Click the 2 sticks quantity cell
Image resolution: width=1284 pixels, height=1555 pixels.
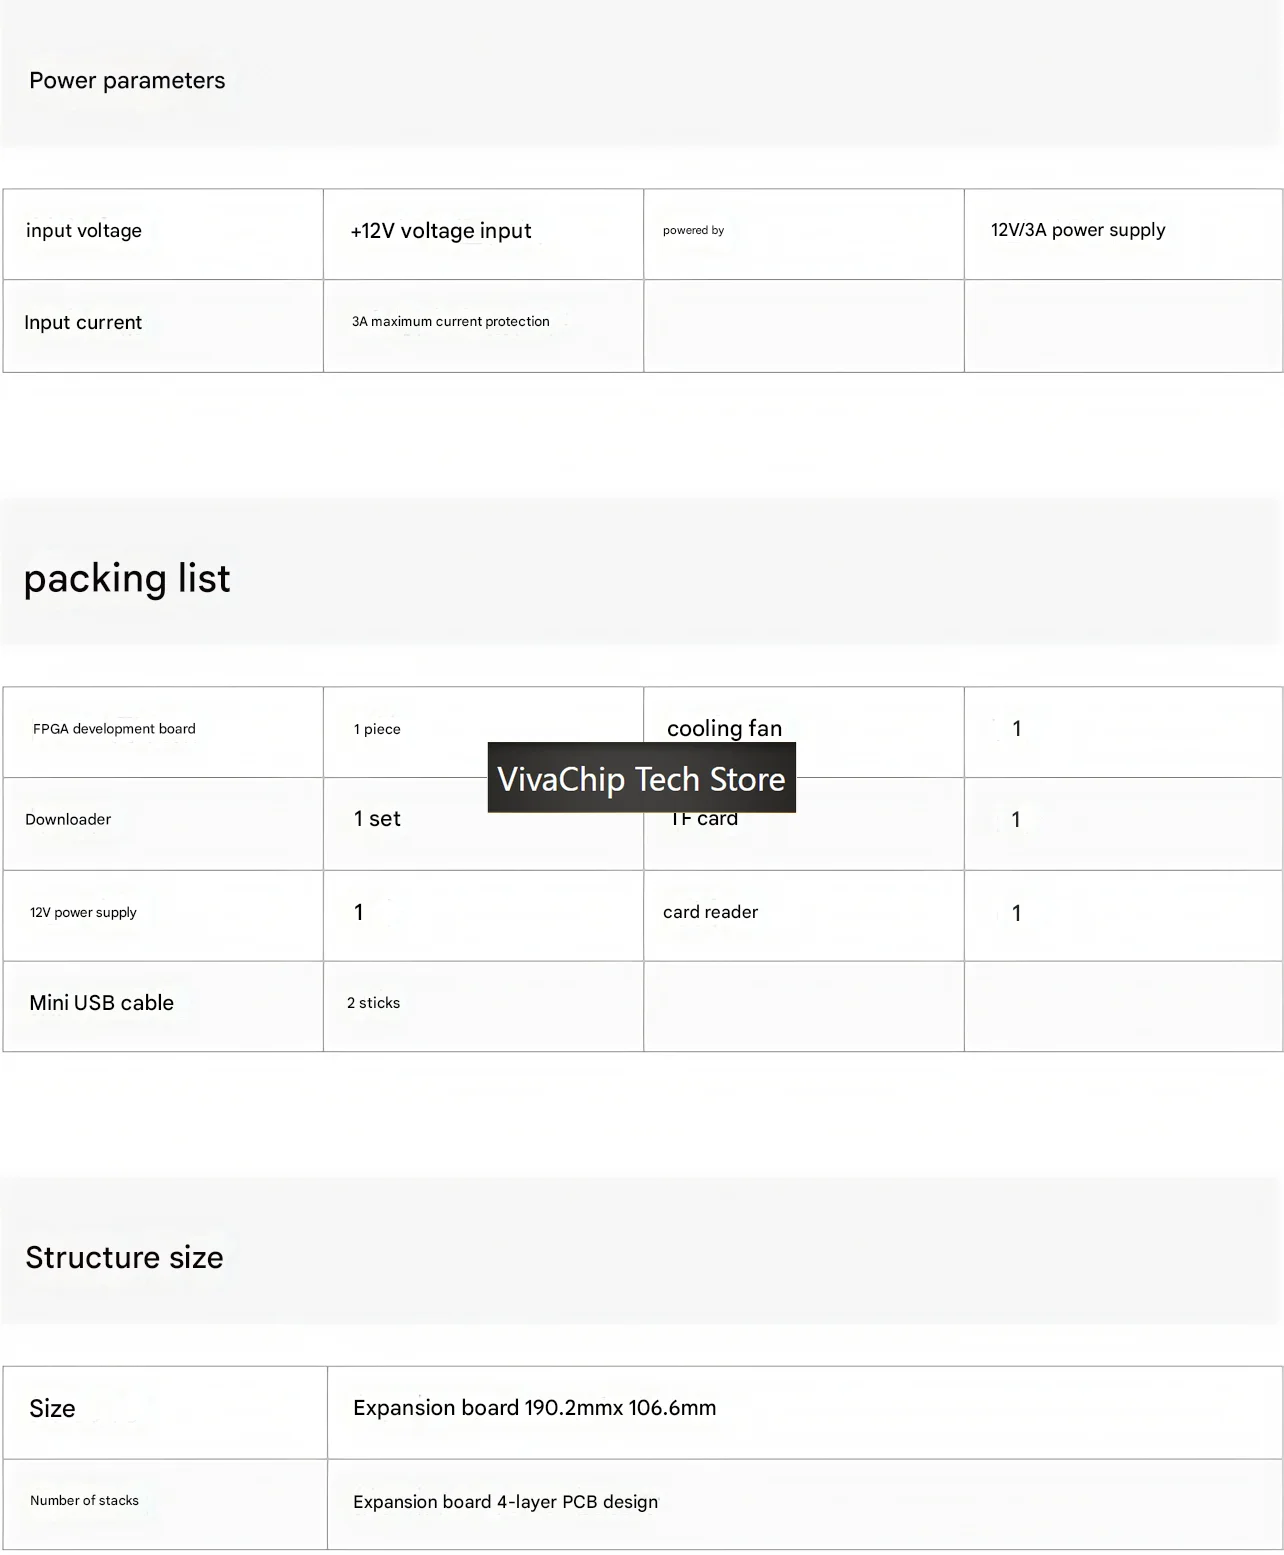(483, 1006)
